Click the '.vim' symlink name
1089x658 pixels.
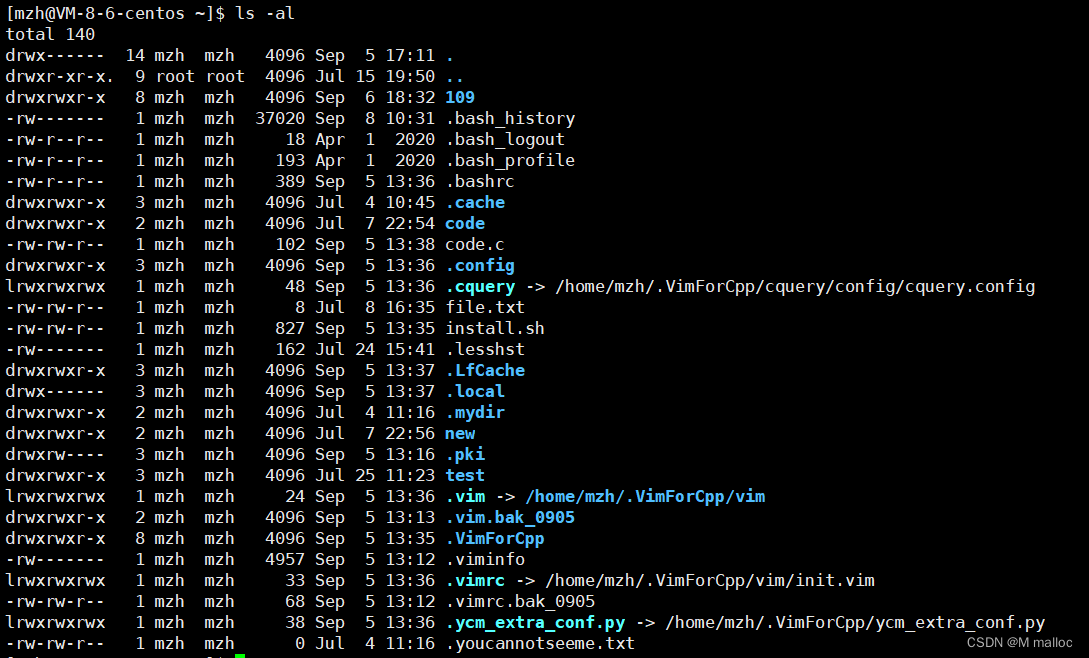[465, 496]
